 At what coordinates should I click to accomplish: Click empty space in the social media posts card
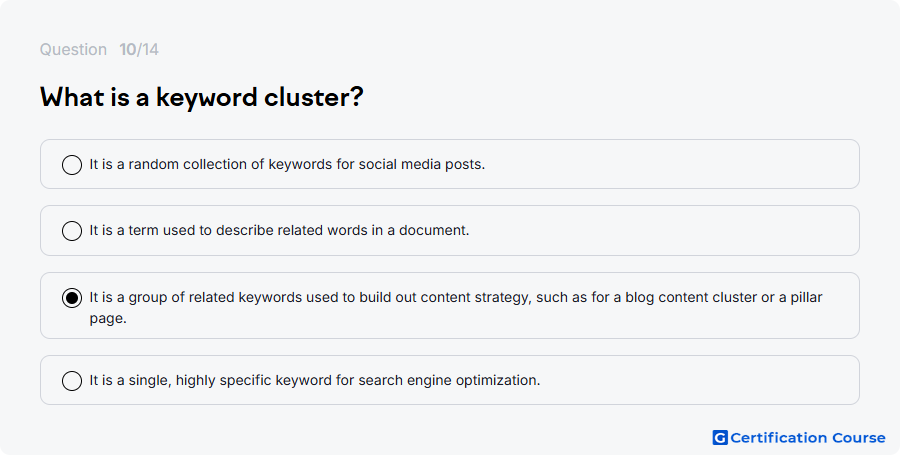coord(672,164)
